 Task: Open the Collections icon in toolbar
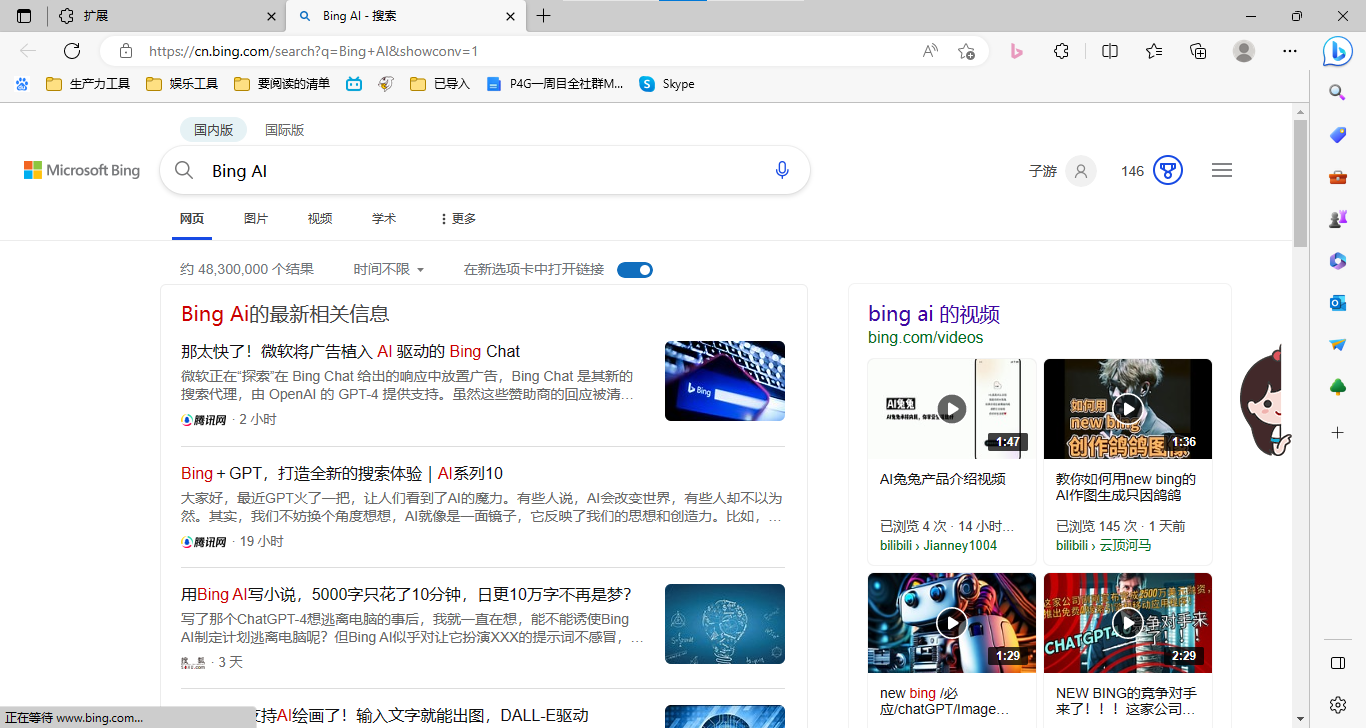pyautogui.click(x=1197, y=50)
